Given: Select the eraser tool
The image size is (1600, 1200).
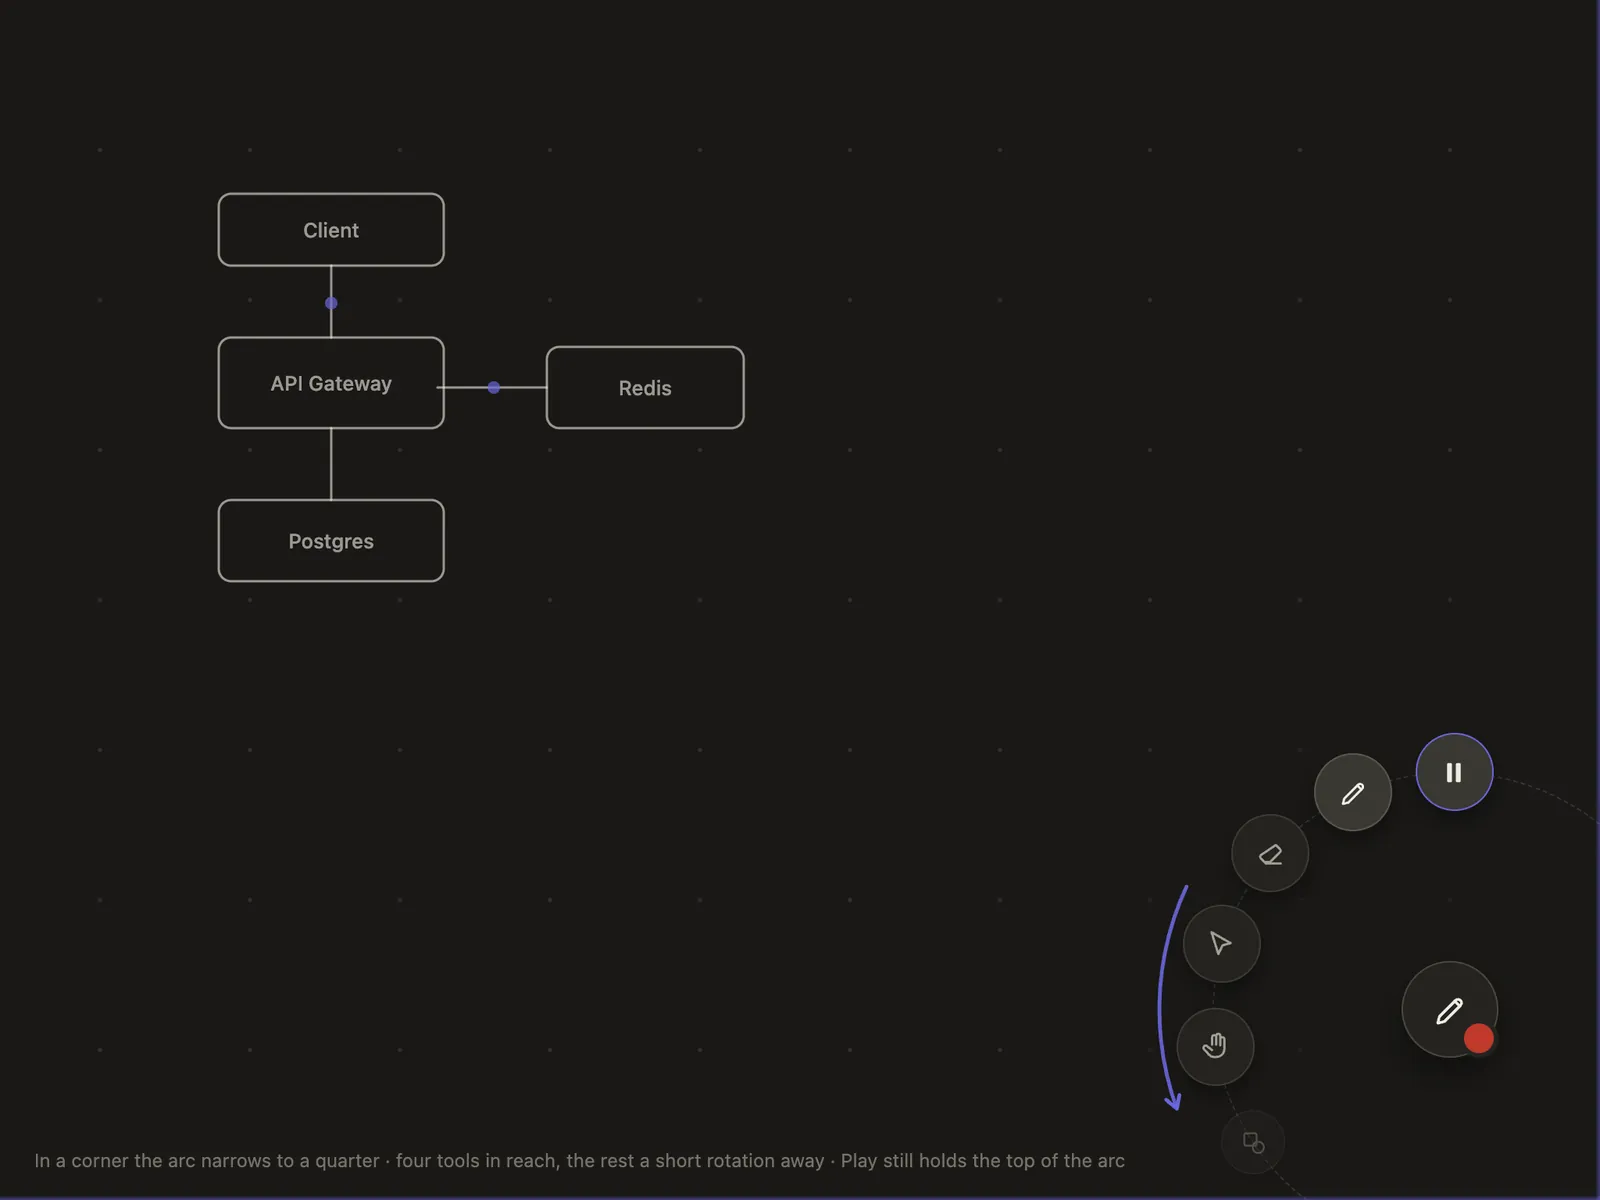Looking at the screenshot, I should pyautogui.click(x=1270, y=854).
